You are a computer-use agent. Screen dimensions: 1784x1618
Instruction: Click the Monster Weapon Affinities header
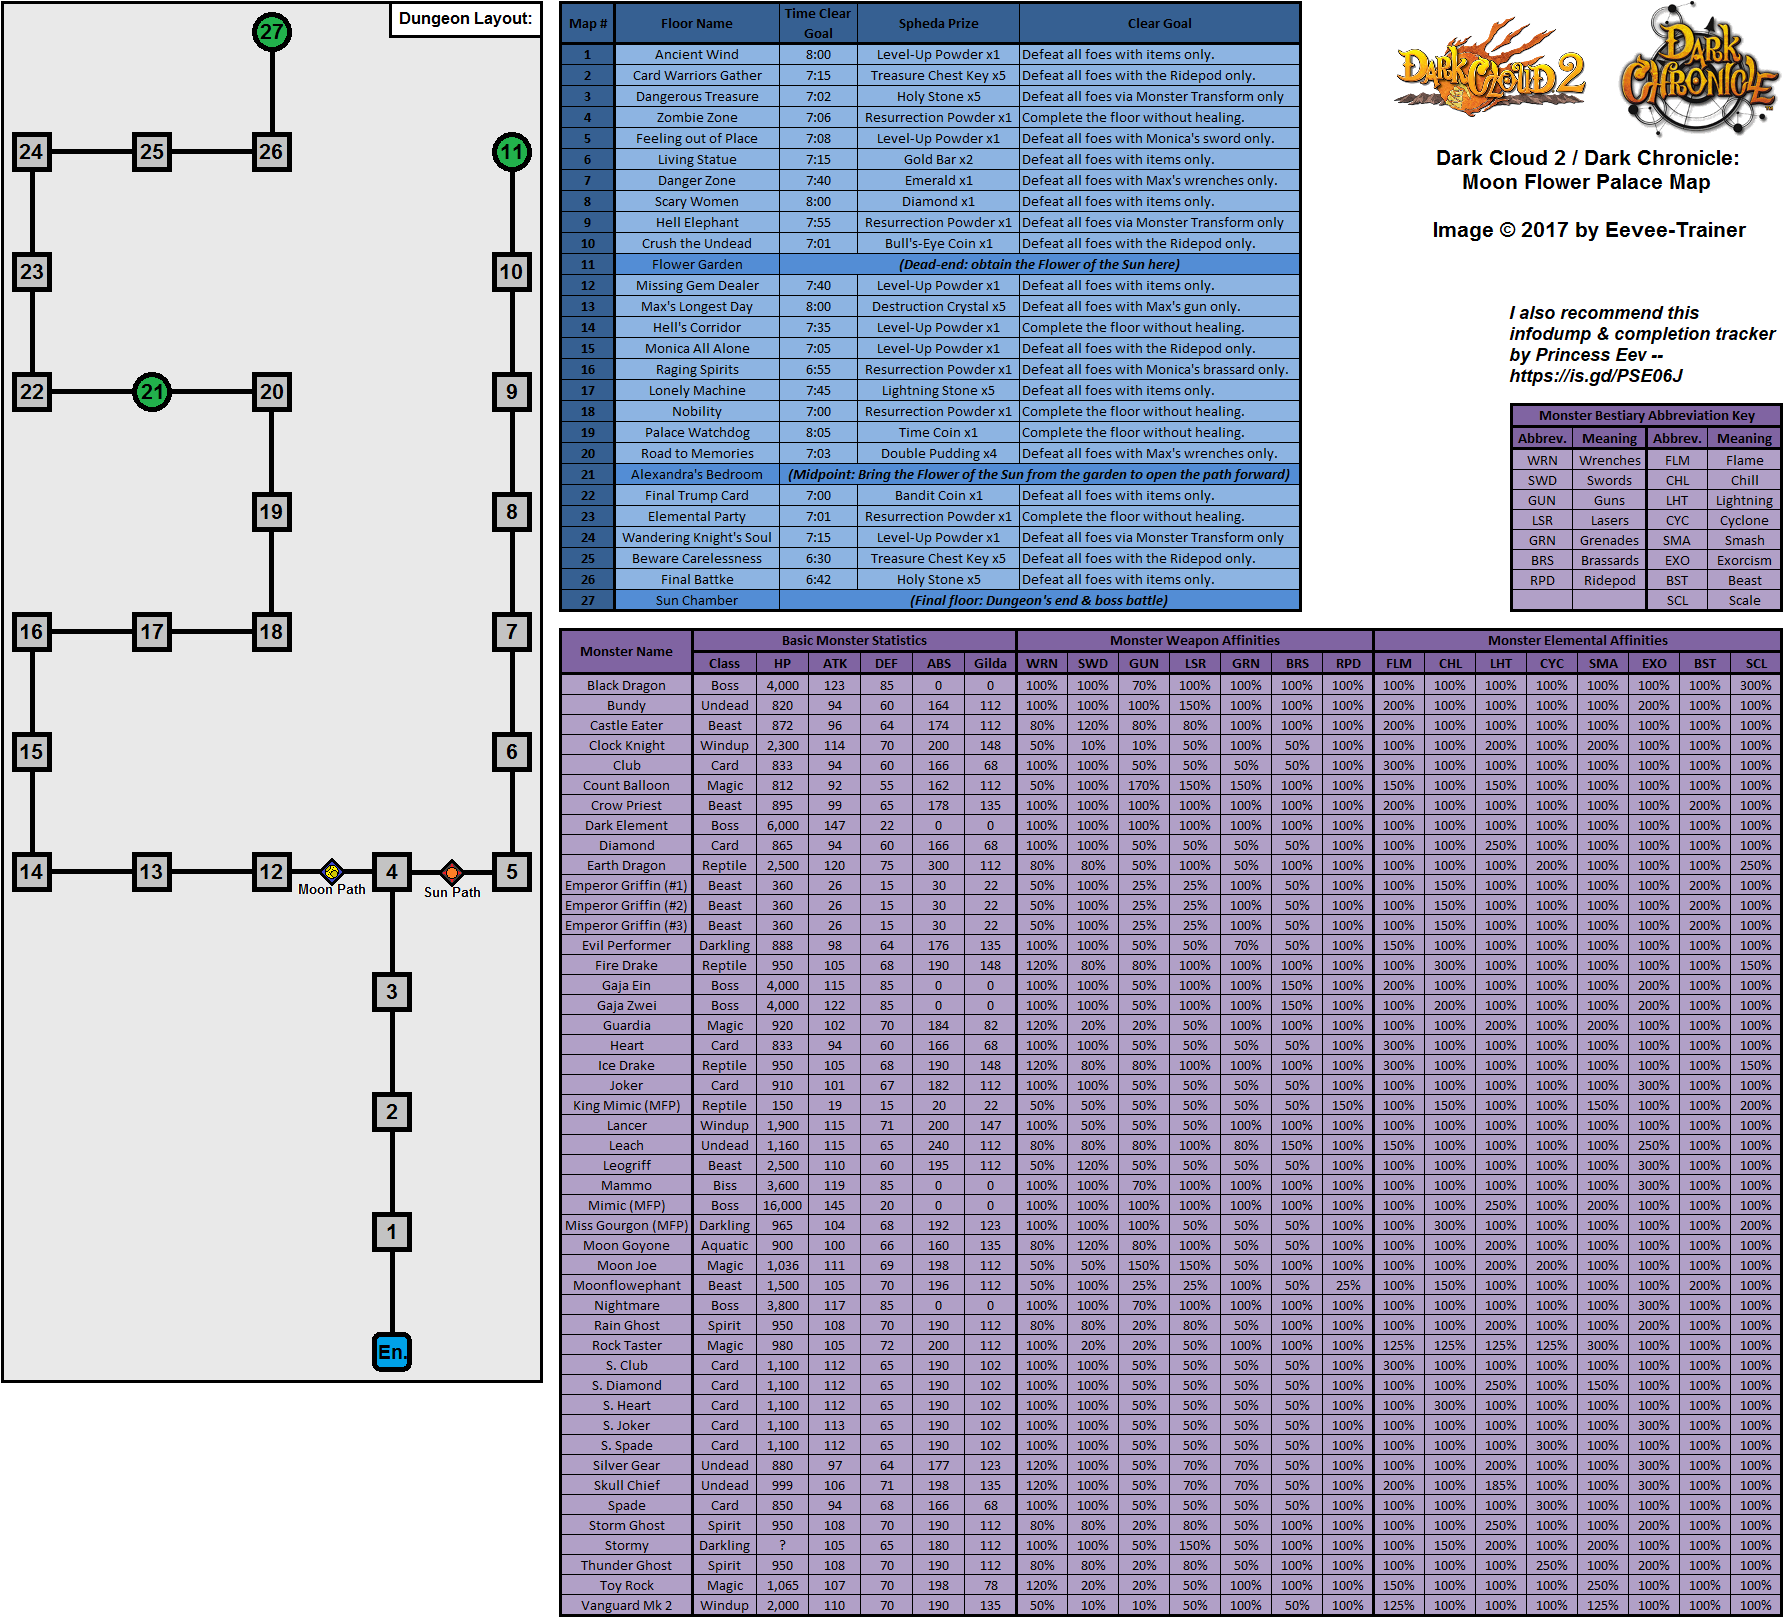point(1194,640)
